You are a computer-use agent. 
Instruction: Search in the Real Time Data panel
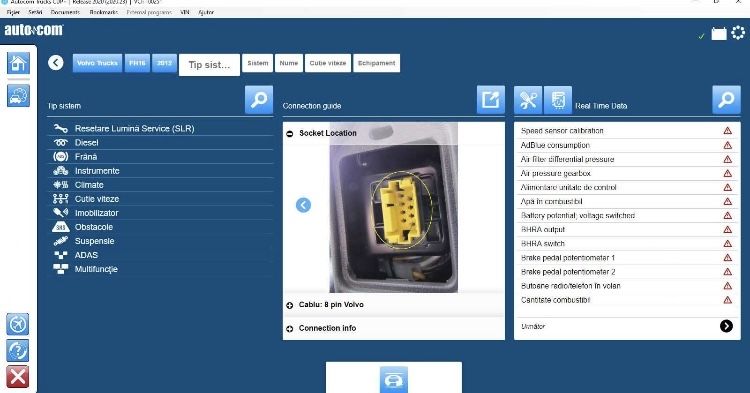click(726, 100)
